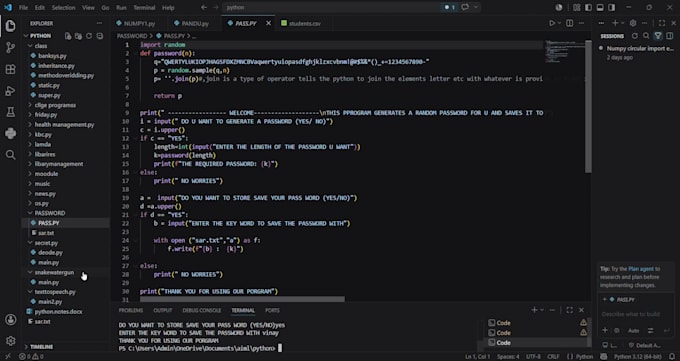
Task: Open the new terminal dropdown arrow
Action: coord(542,310)
